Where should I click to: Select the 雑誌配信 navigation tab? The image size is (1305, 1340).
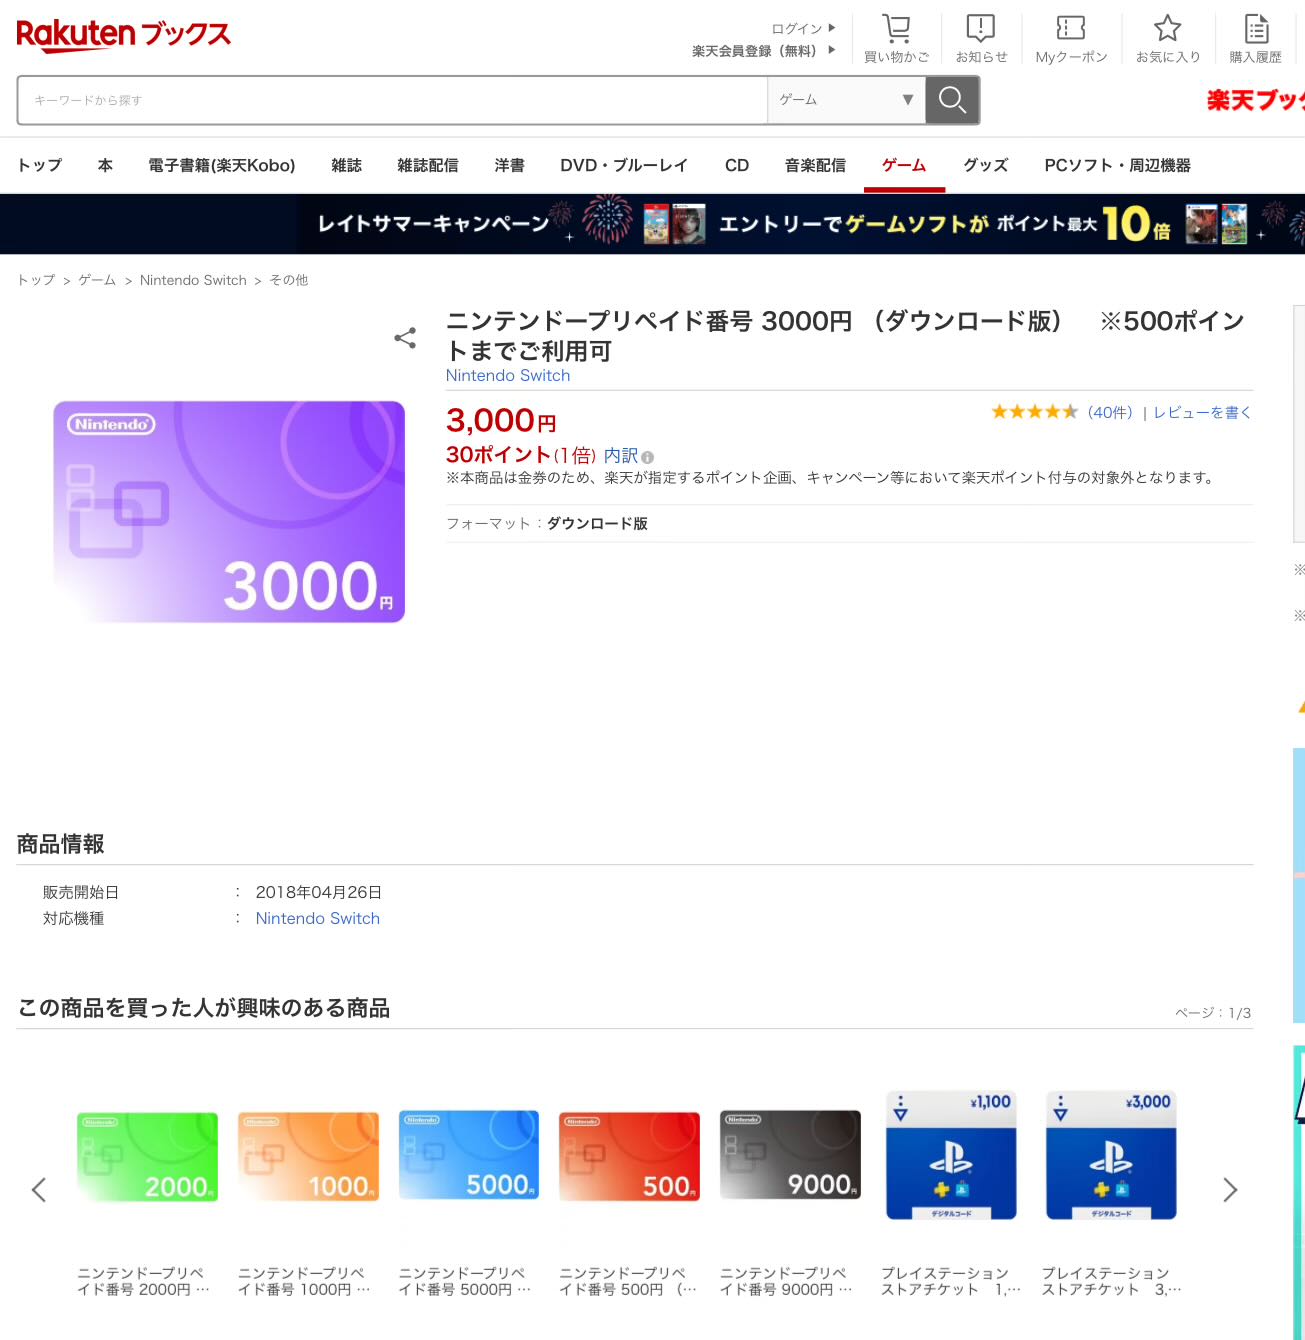428,165
